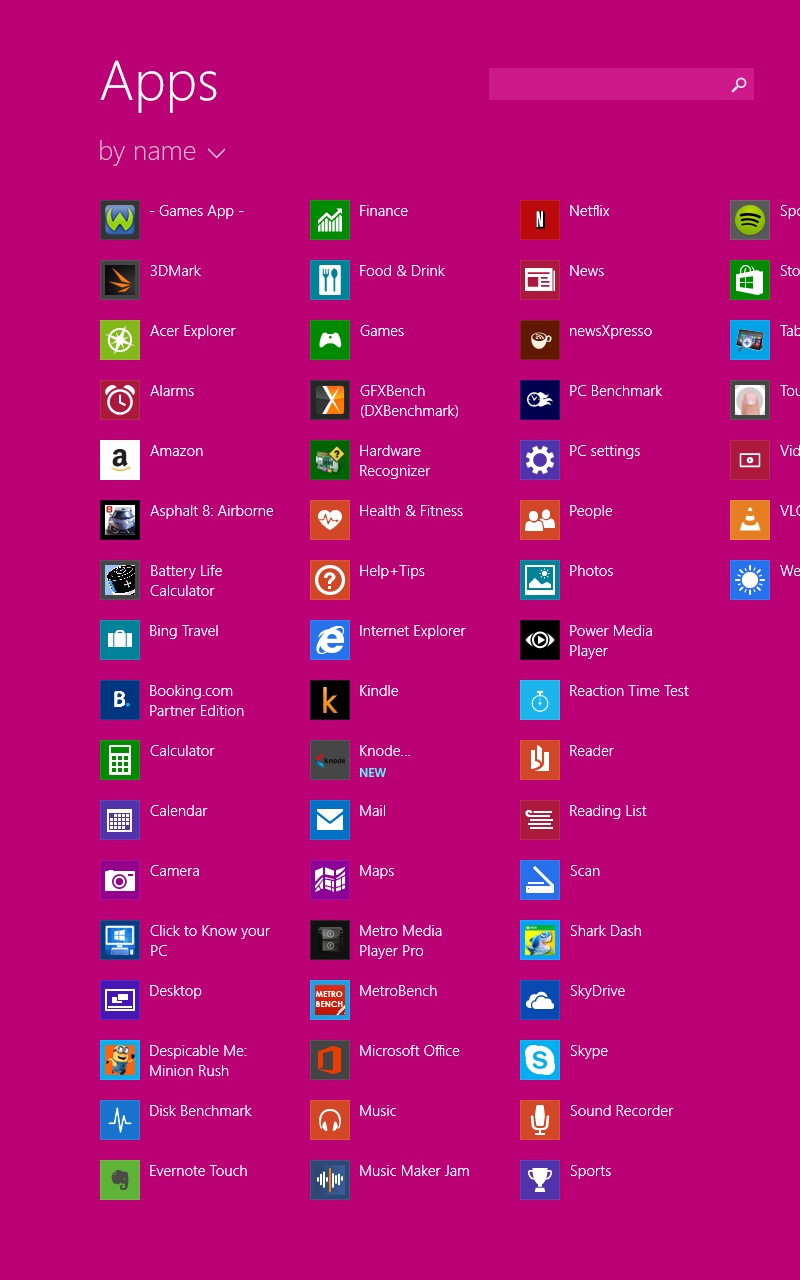Launch the Shark Dash icon
This screenshot has height=1280, width=800.
tap(540, 940)
